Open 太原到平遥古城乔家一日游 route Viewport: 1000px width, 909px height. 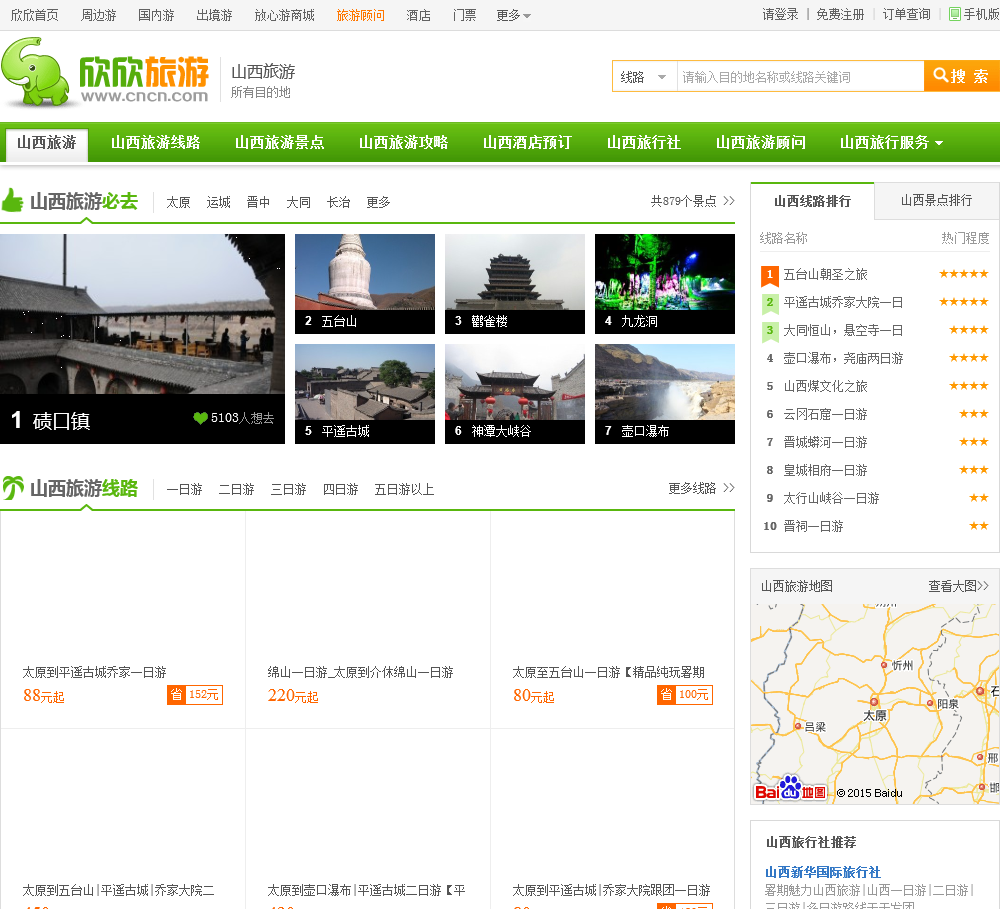point(94,672)
